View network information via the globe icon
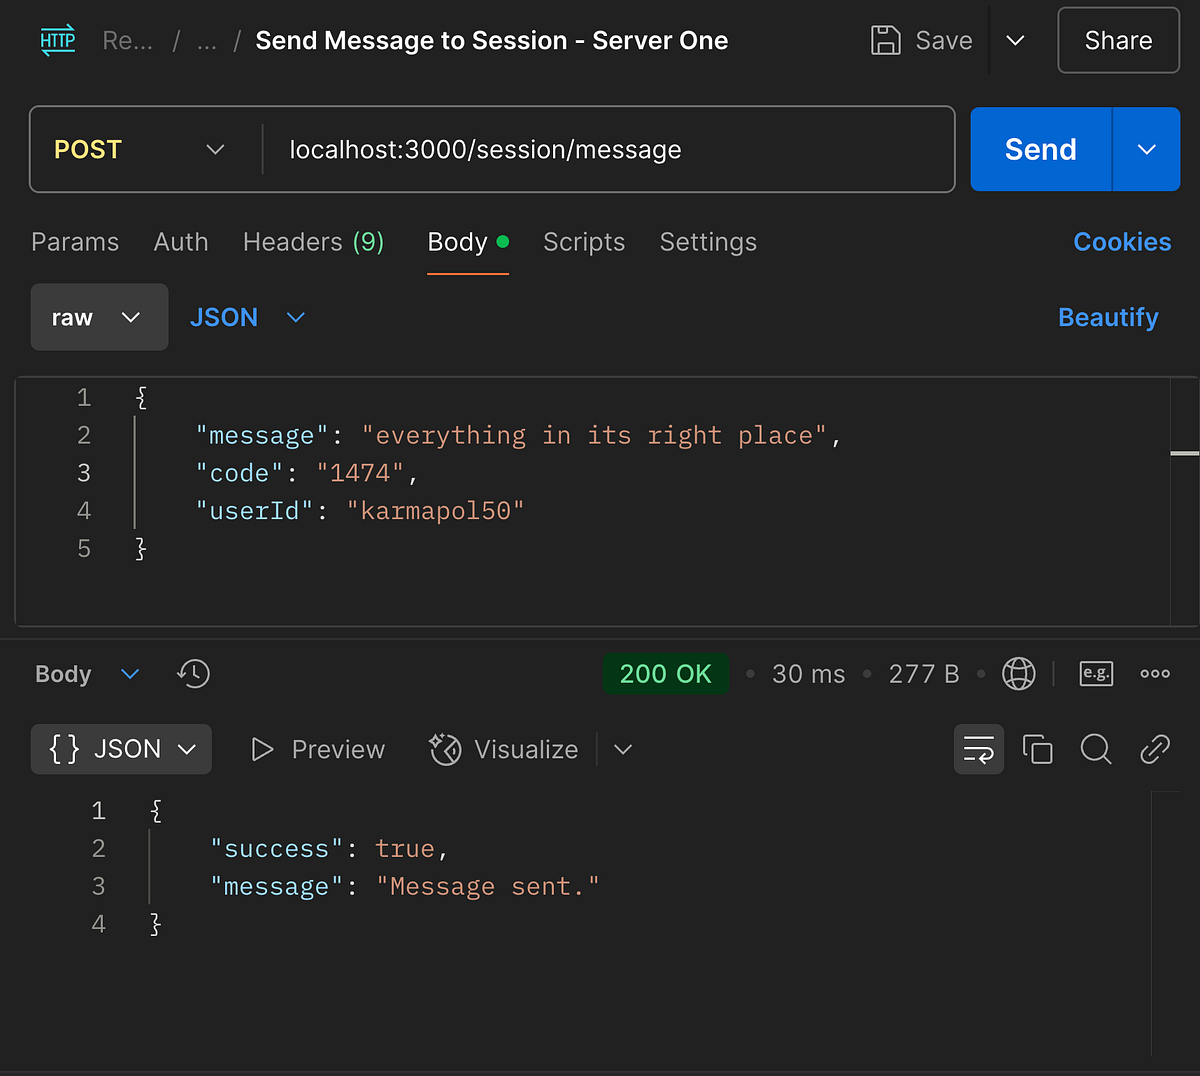 pyautogui.click(x=1018, y=674)
